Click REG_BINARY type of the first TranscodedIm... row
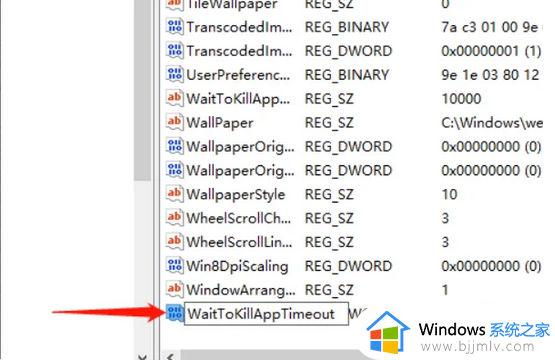The width and height of the screenshot is (555, 360). (347, 27)
